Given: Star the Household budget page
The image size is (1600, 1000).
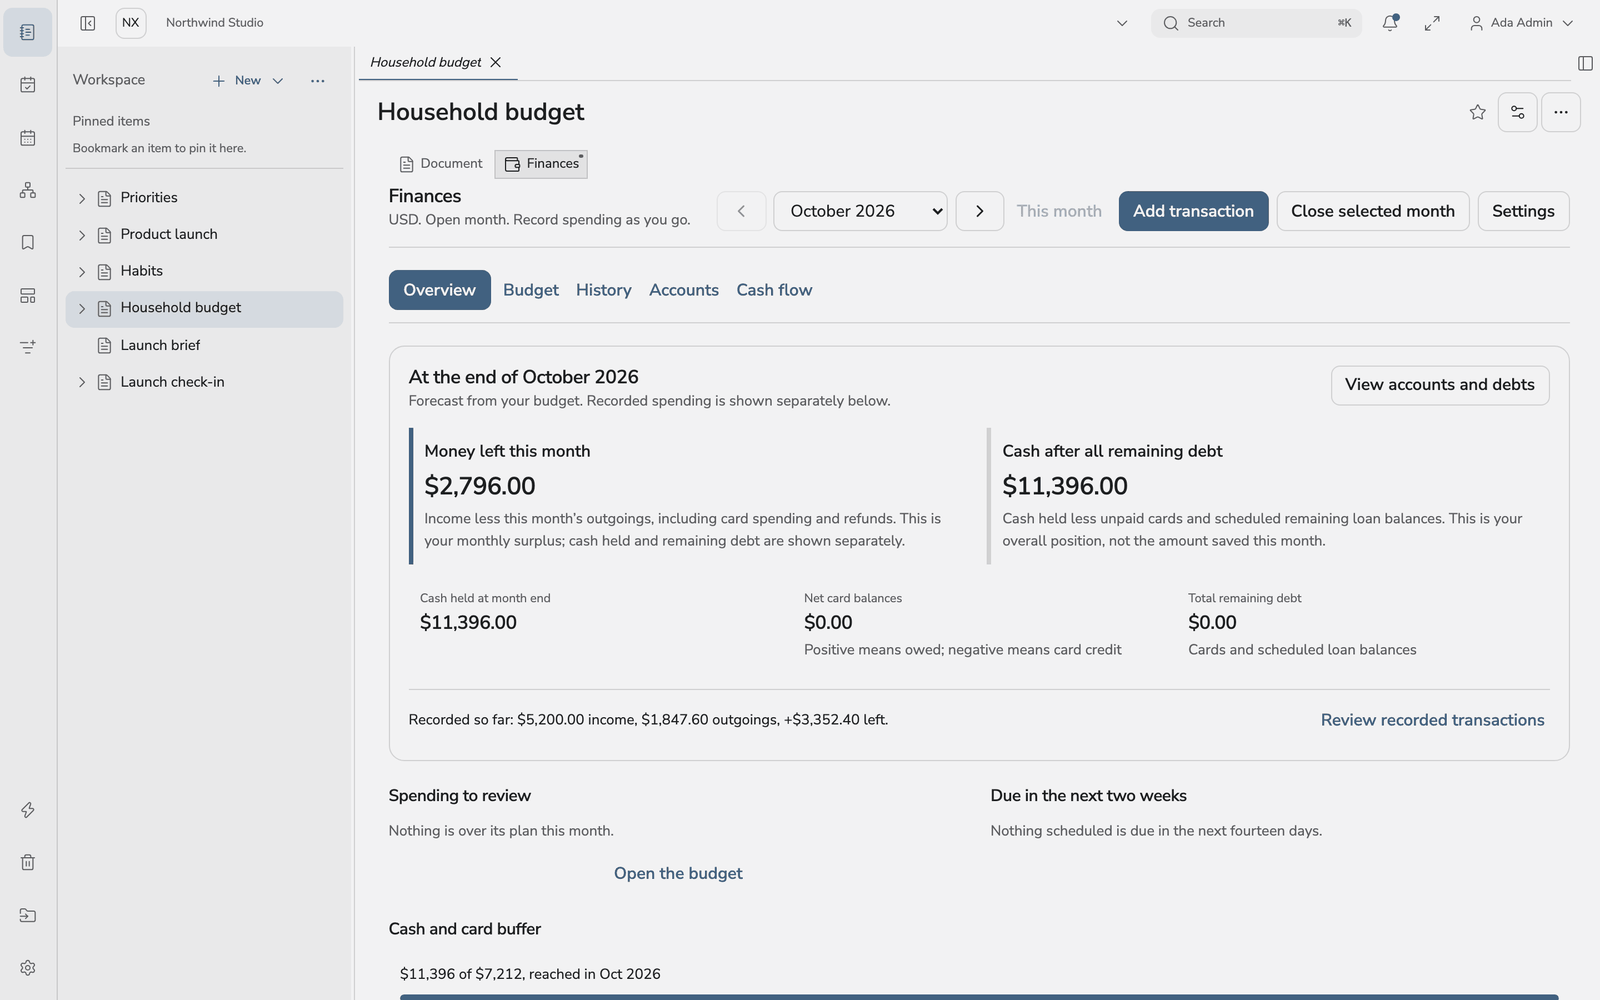Looking at the screenshot, I should [1477, 112].
